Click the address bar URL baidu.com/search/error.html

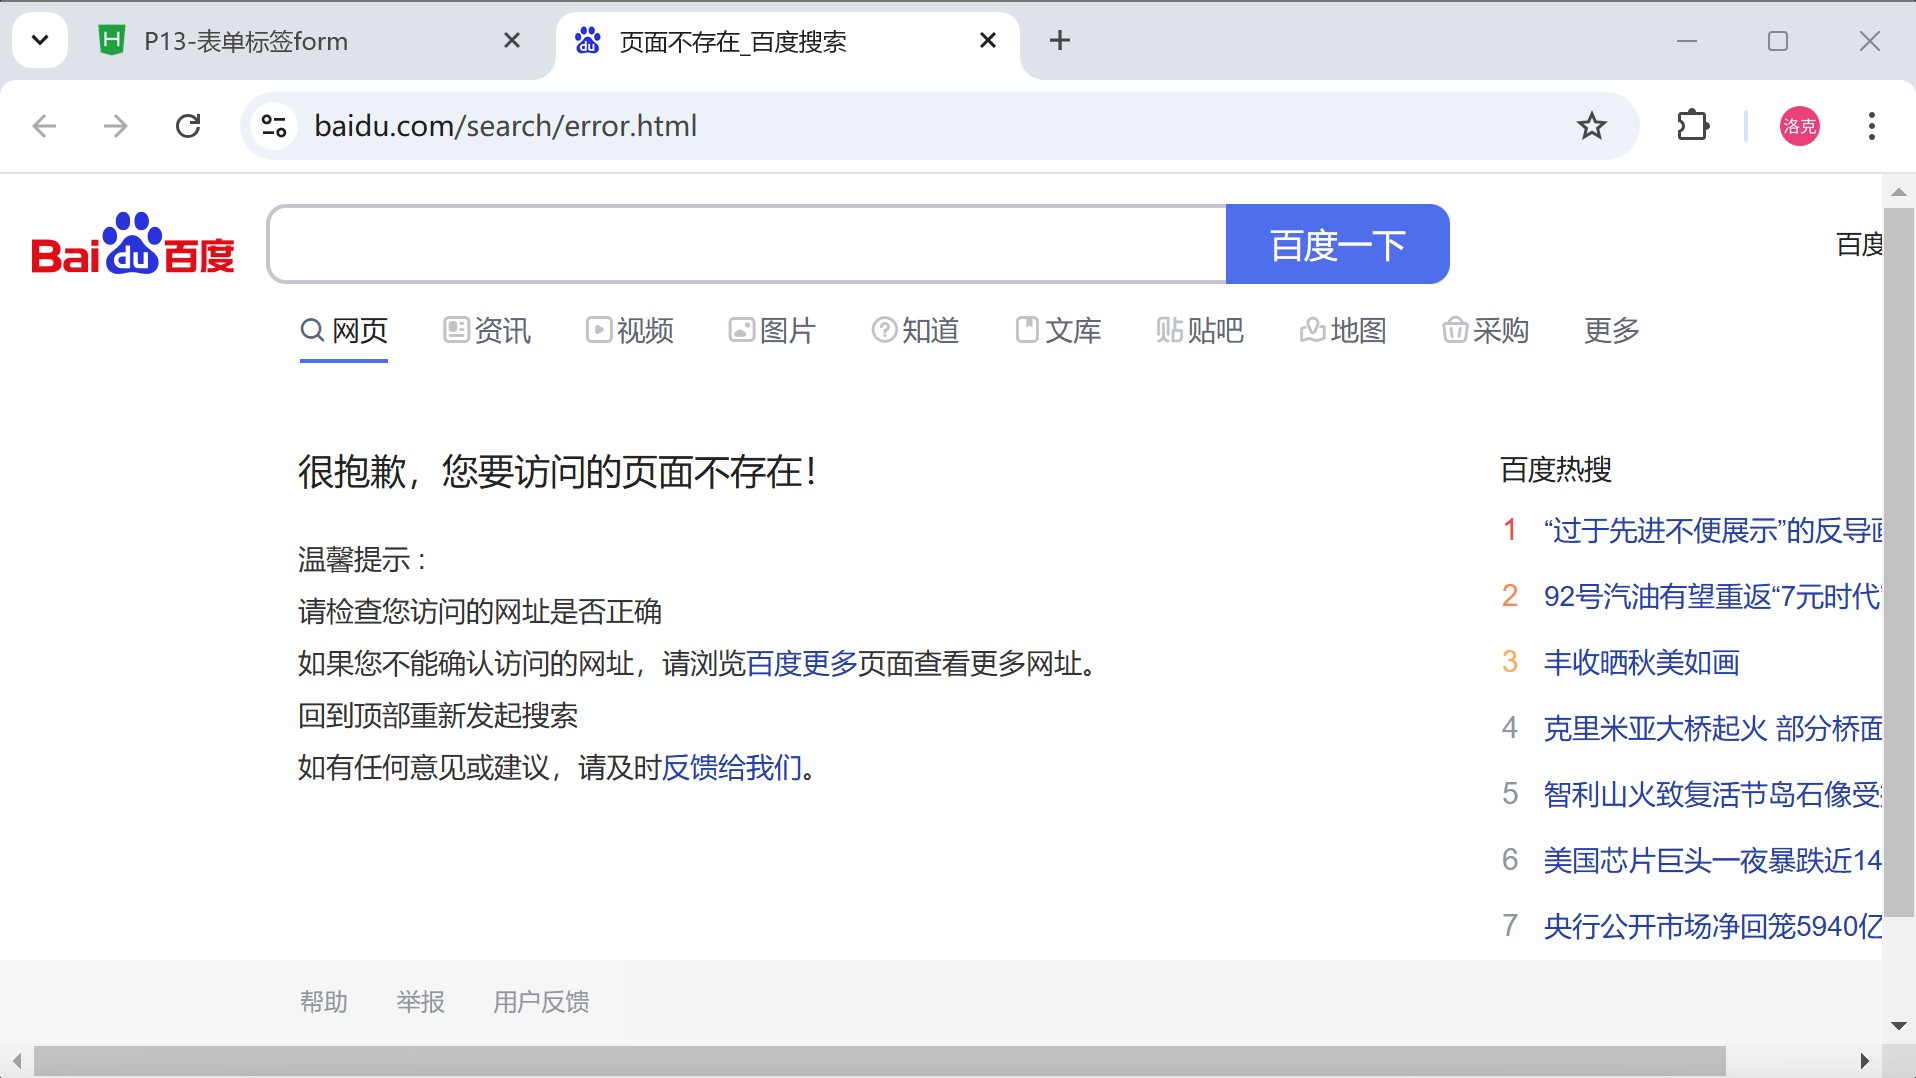505,126
